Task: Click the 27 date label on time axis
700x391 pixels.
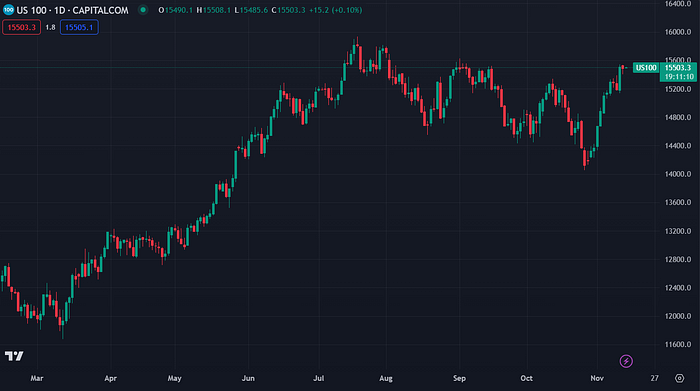Action: tap(654, 378)
